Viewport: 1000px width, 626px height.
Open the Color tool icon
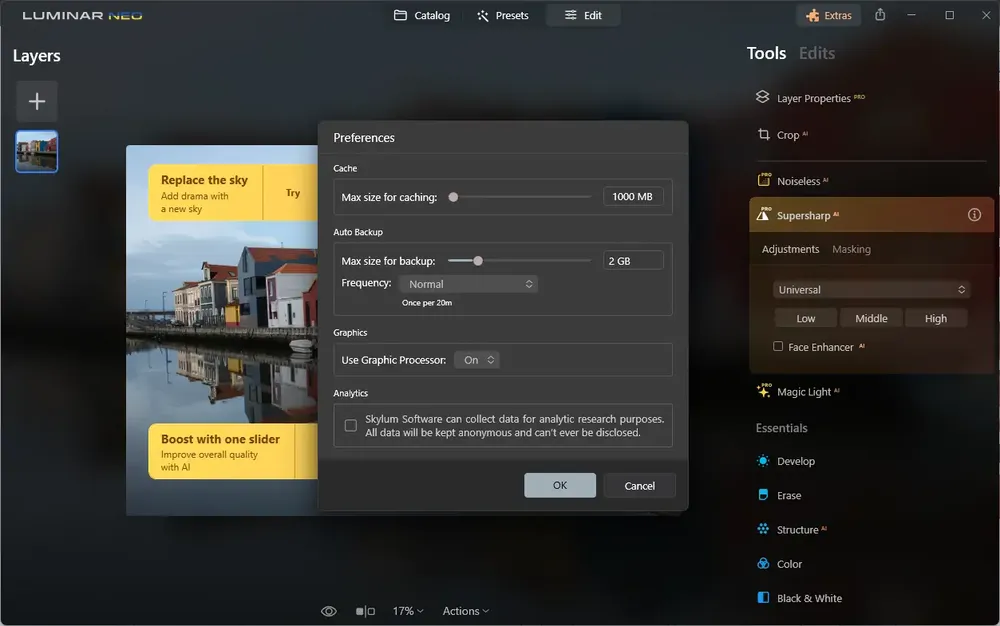pyautogui.click(x=763, y=564)
